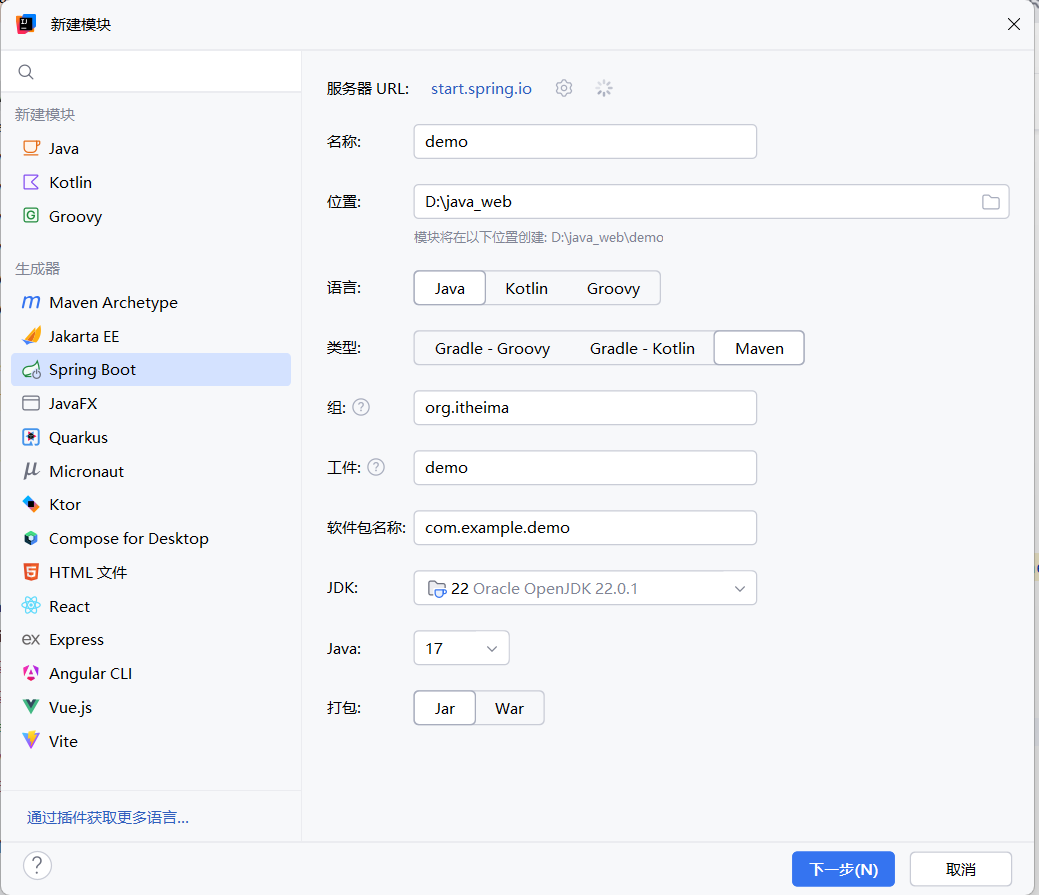Image resolution: width=1039 pixels, height=895 pixels.
Task: Switch language to Kotlin
Action: point(526,288)
